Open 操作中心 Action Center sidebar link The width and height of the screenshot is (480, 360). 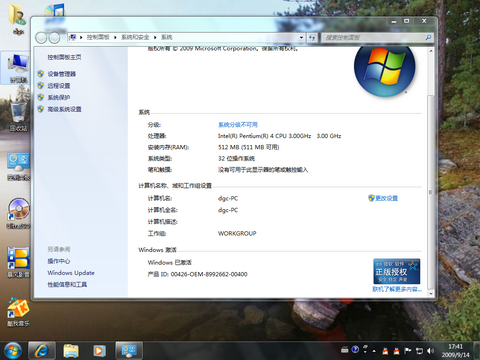click(59, 261)
